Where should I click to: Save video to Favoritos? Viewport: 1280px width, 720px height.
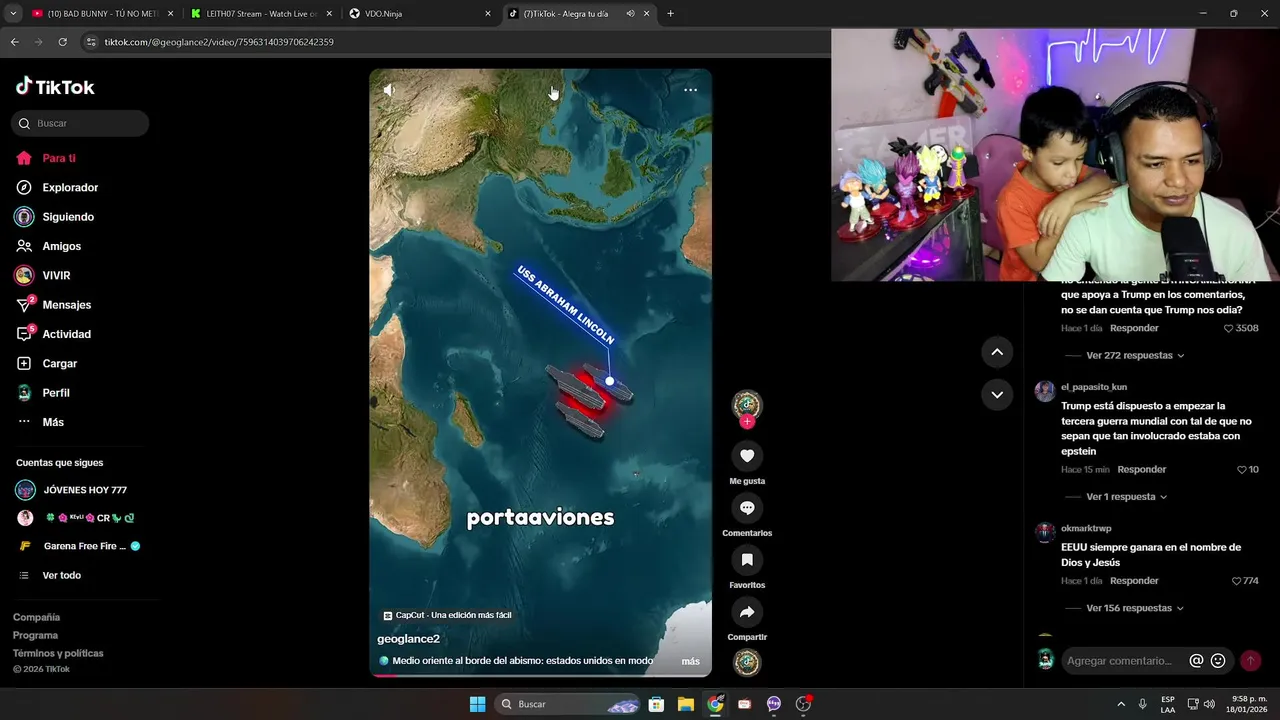747,560
